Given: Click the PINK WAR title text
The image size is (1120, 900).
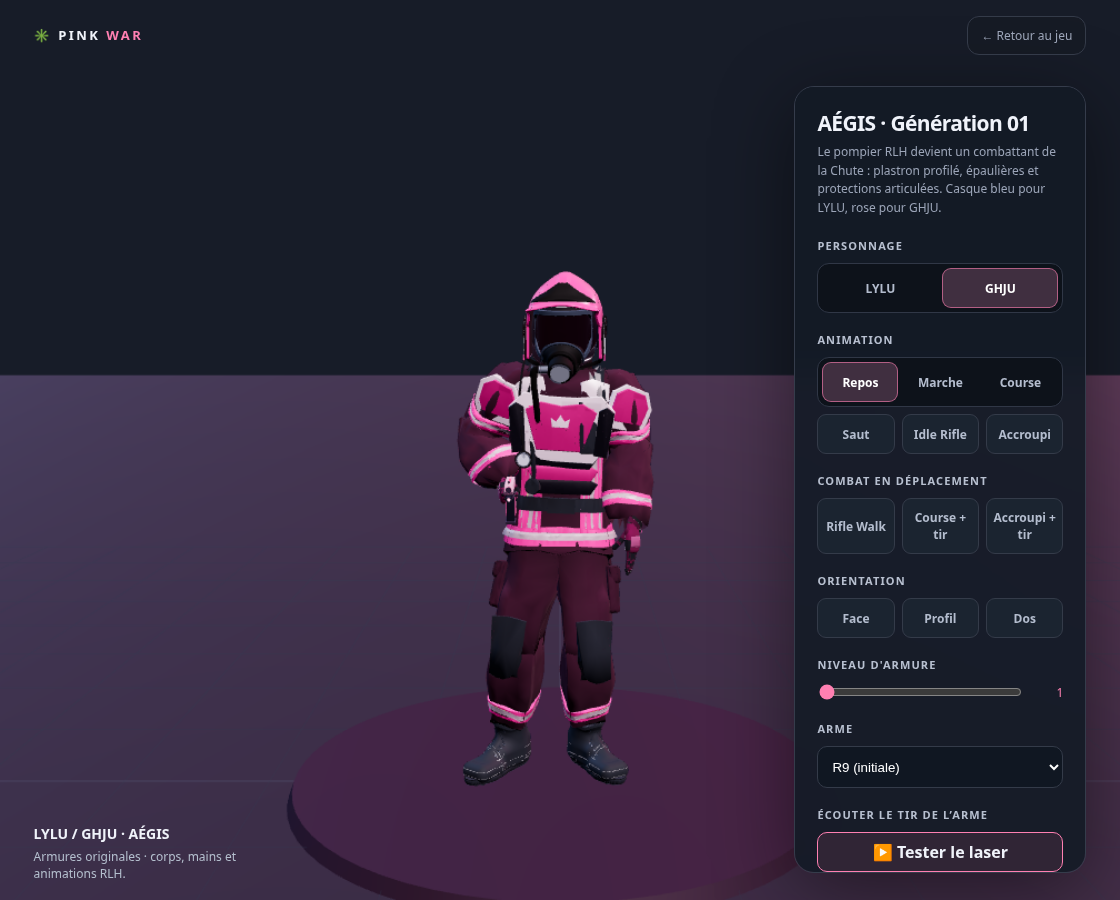Looking at the screenshot, I should coord(100,36).
